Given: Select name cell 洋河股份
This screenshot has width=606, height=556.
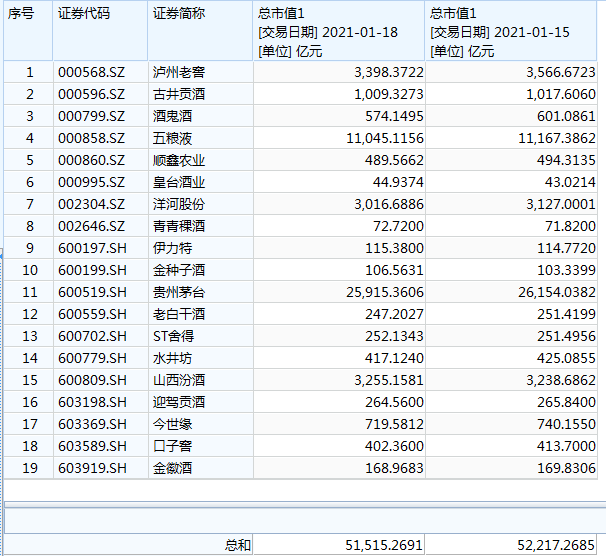Looking at the screenshot, I should (201, 204).
